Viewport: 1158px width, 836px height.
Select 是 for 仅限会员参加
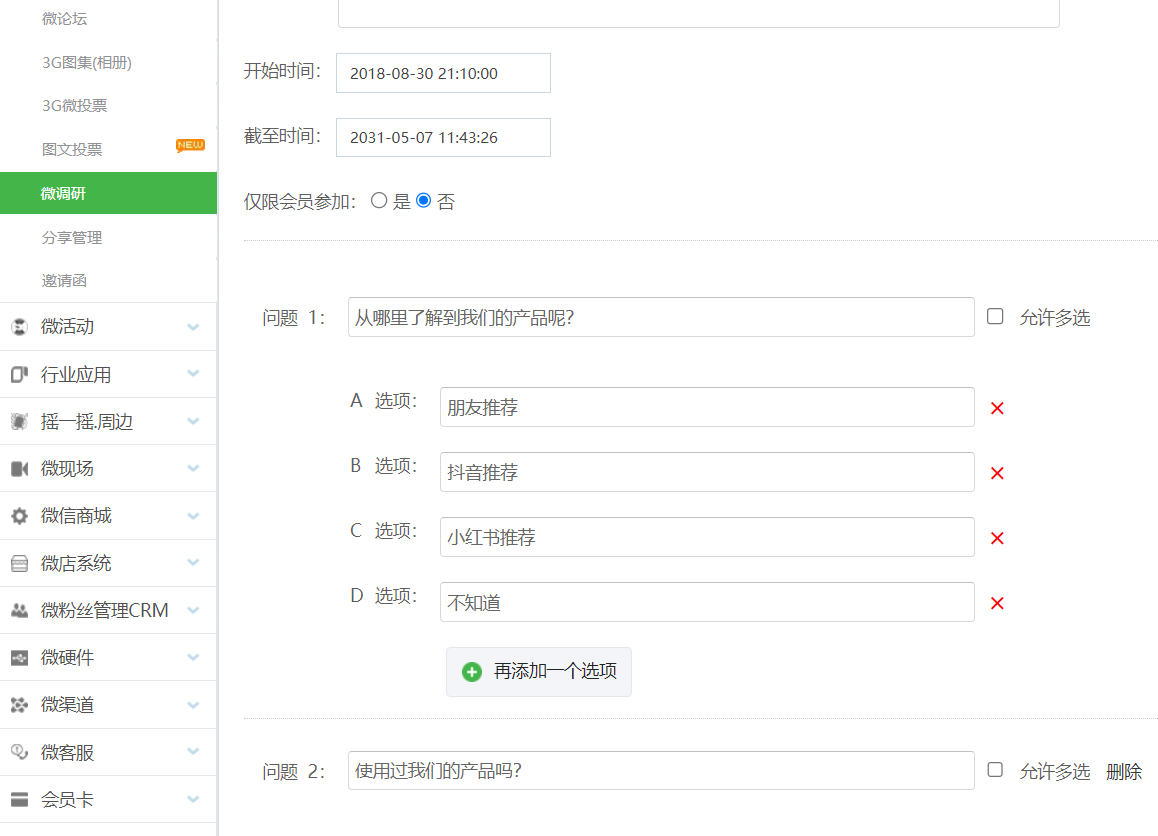(379, 200)
